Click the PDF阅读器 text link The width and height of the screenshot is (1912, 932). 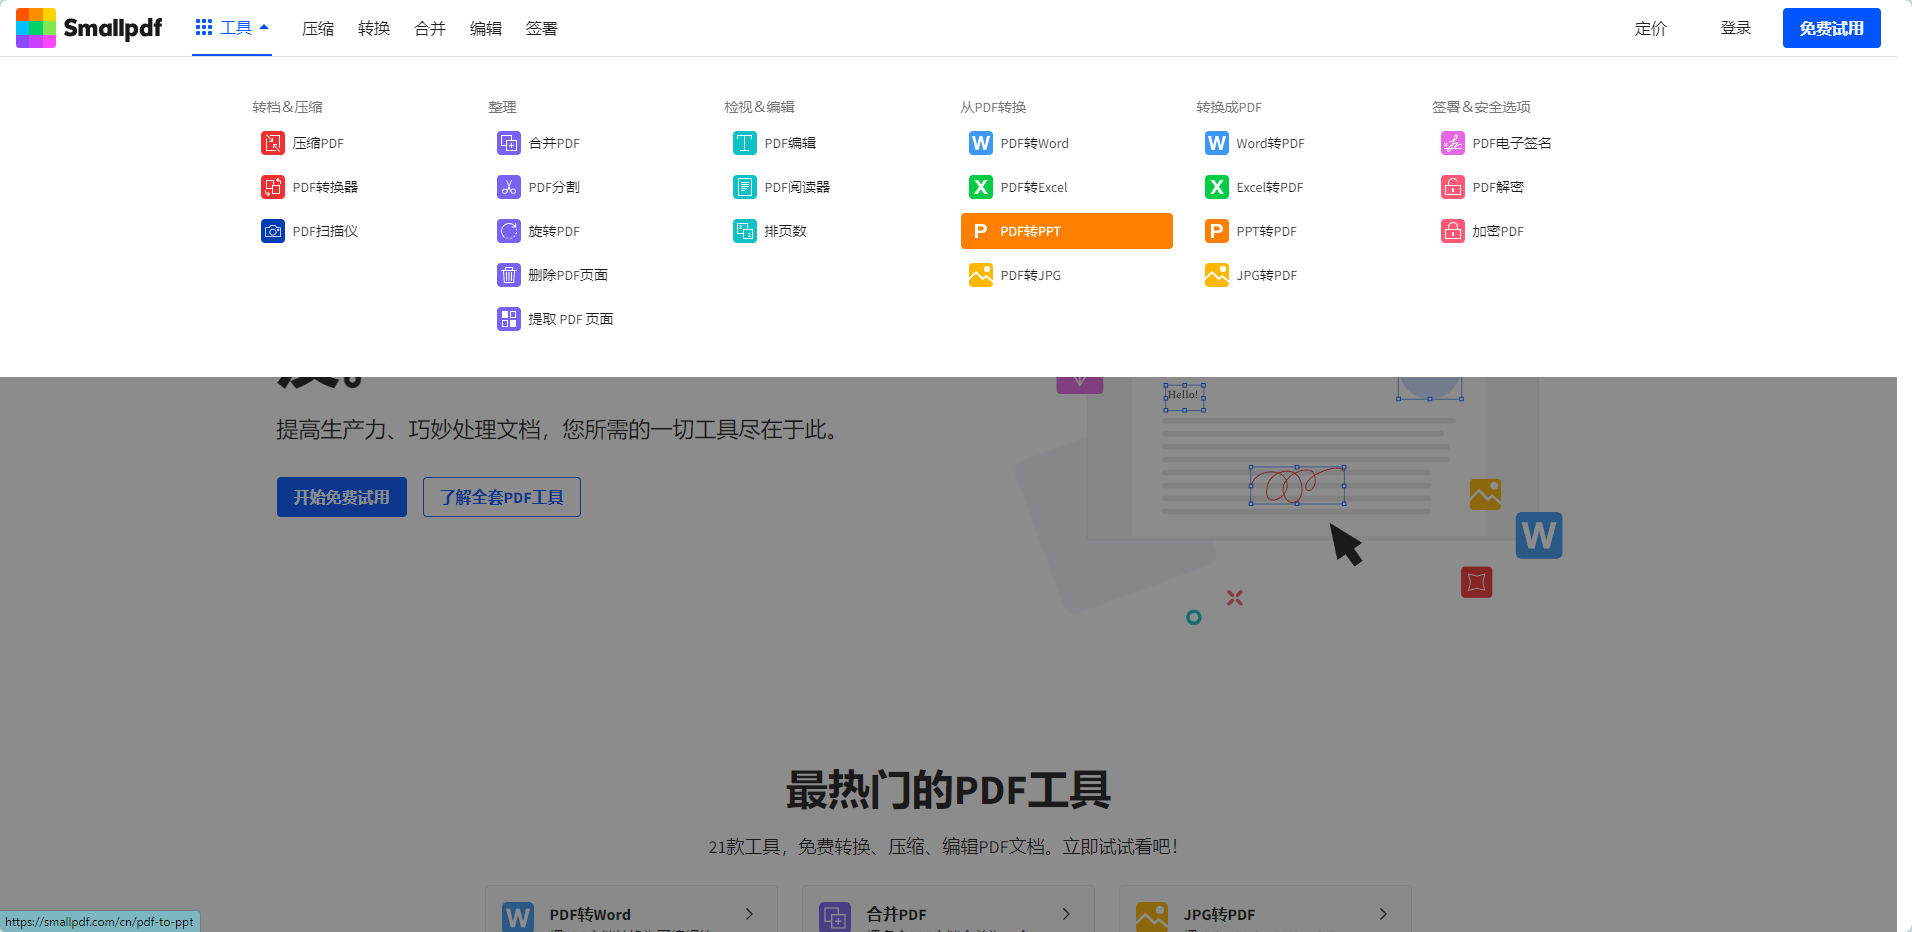coord(797,187)
